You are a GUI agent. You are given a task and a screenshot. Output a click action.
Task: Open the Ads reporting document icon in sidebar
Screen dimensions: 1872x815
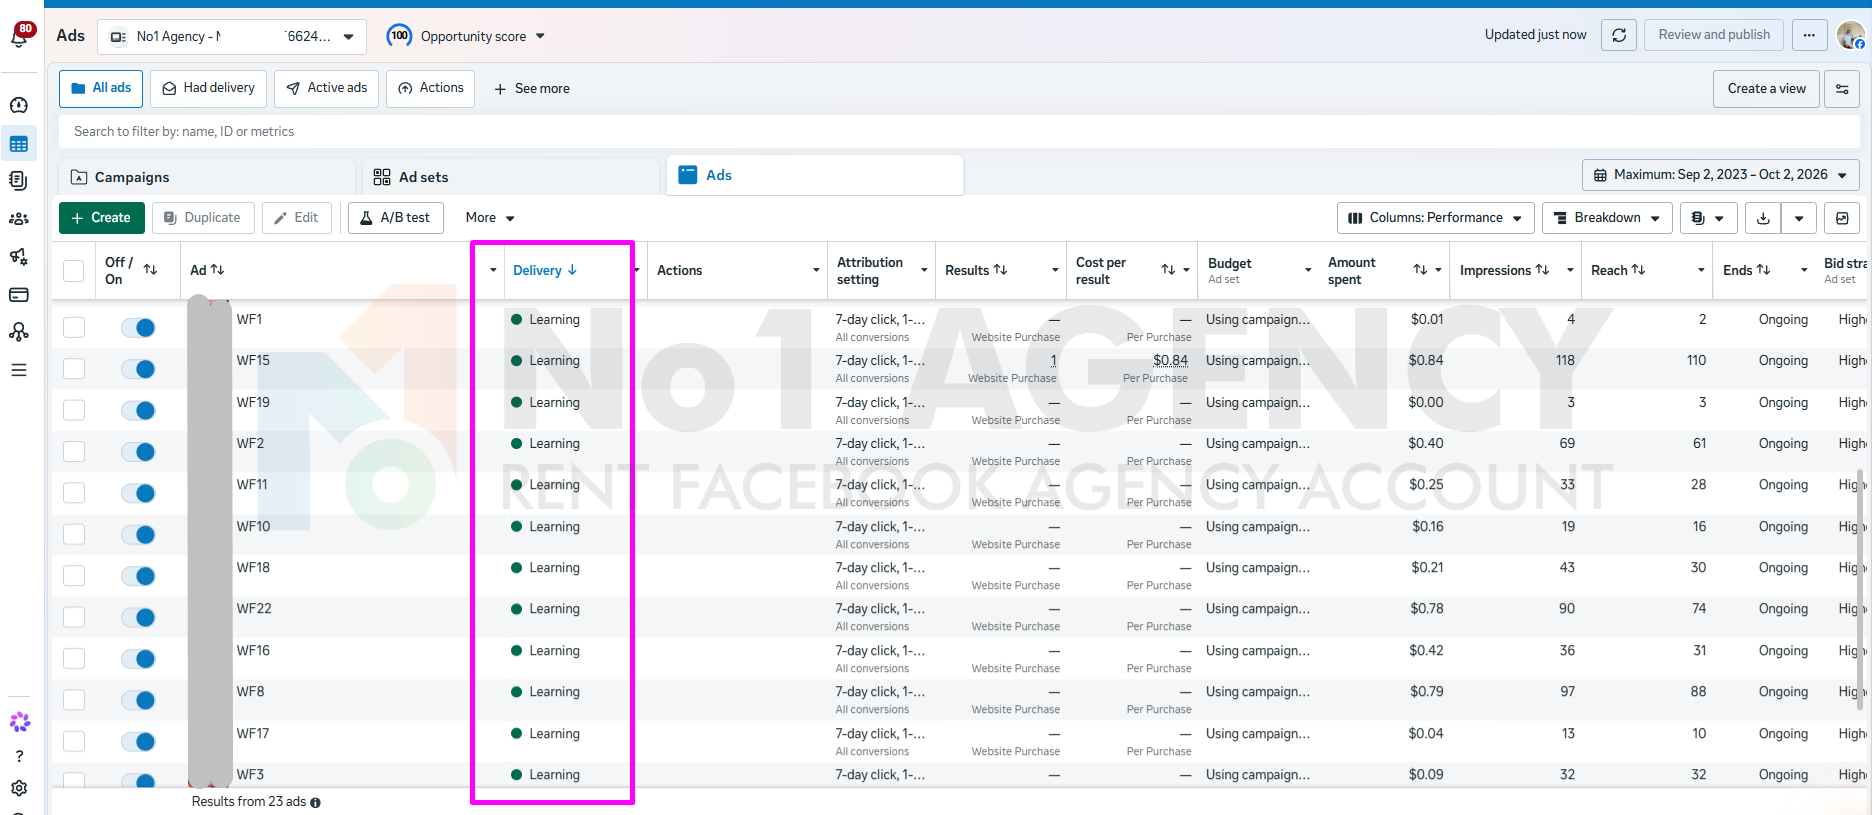(x=19, y=181)
